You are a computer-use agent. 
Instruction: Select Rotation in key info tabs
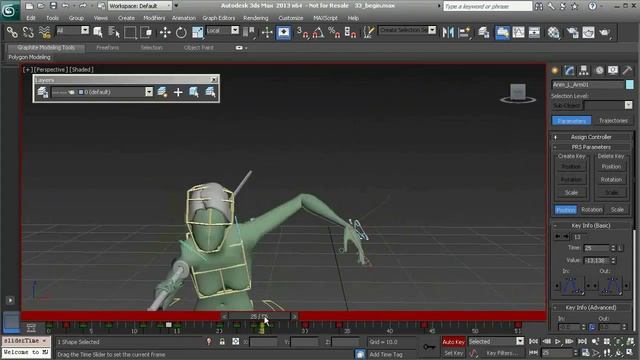pyautogui.click(x=591, y=210)
